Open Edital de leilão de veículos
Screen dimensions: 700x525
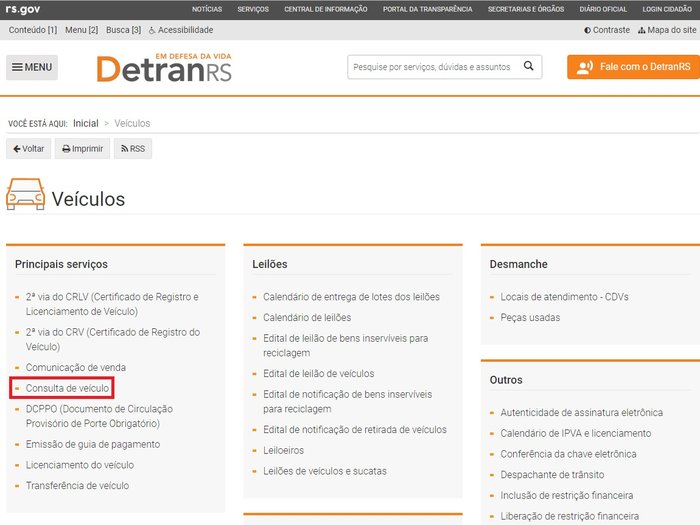click(x=319, y=374)
